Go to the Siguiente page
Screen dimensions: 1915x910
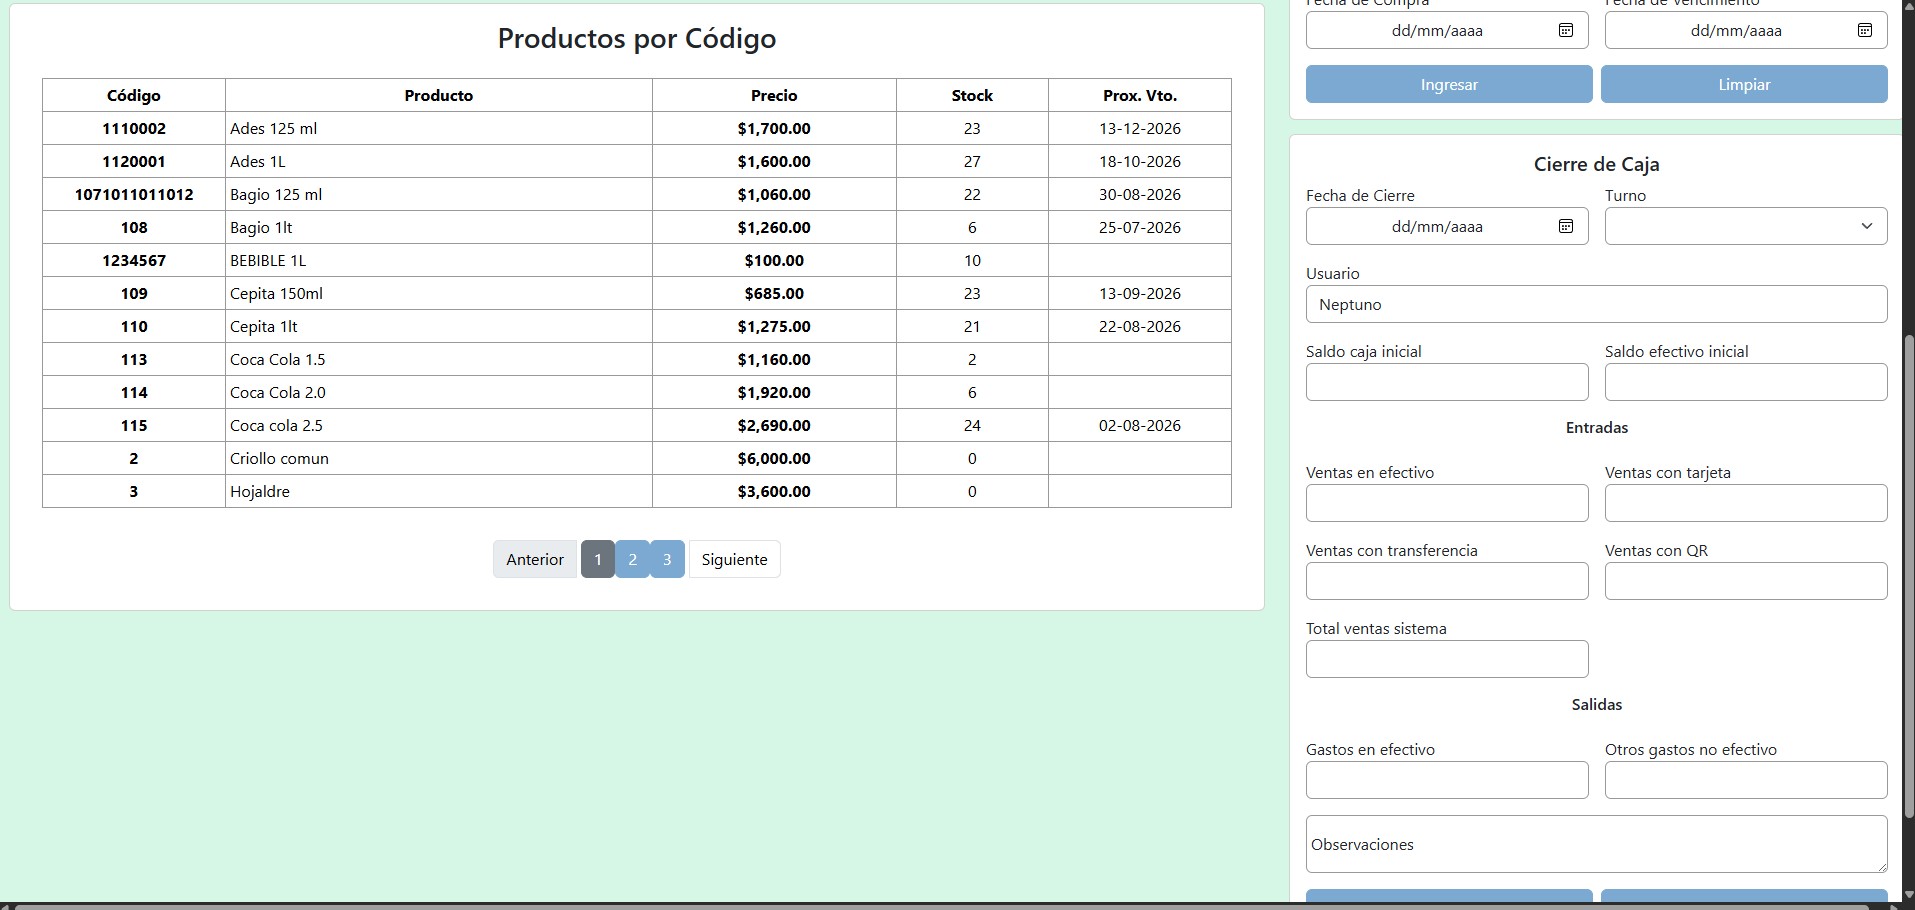(x=734, y=559)
